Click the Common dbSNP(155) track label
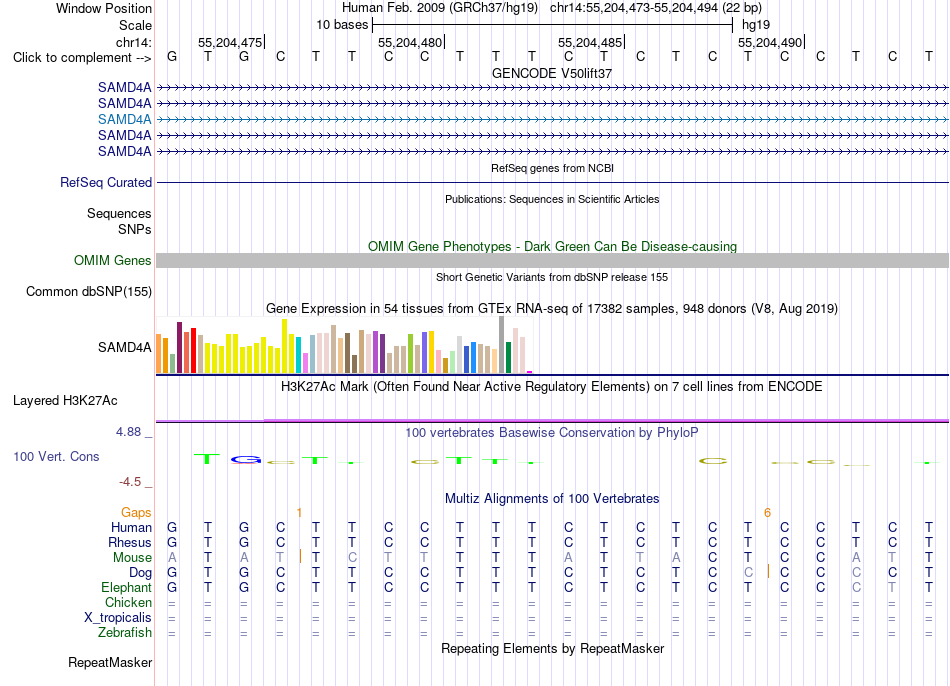 (88, 291)
